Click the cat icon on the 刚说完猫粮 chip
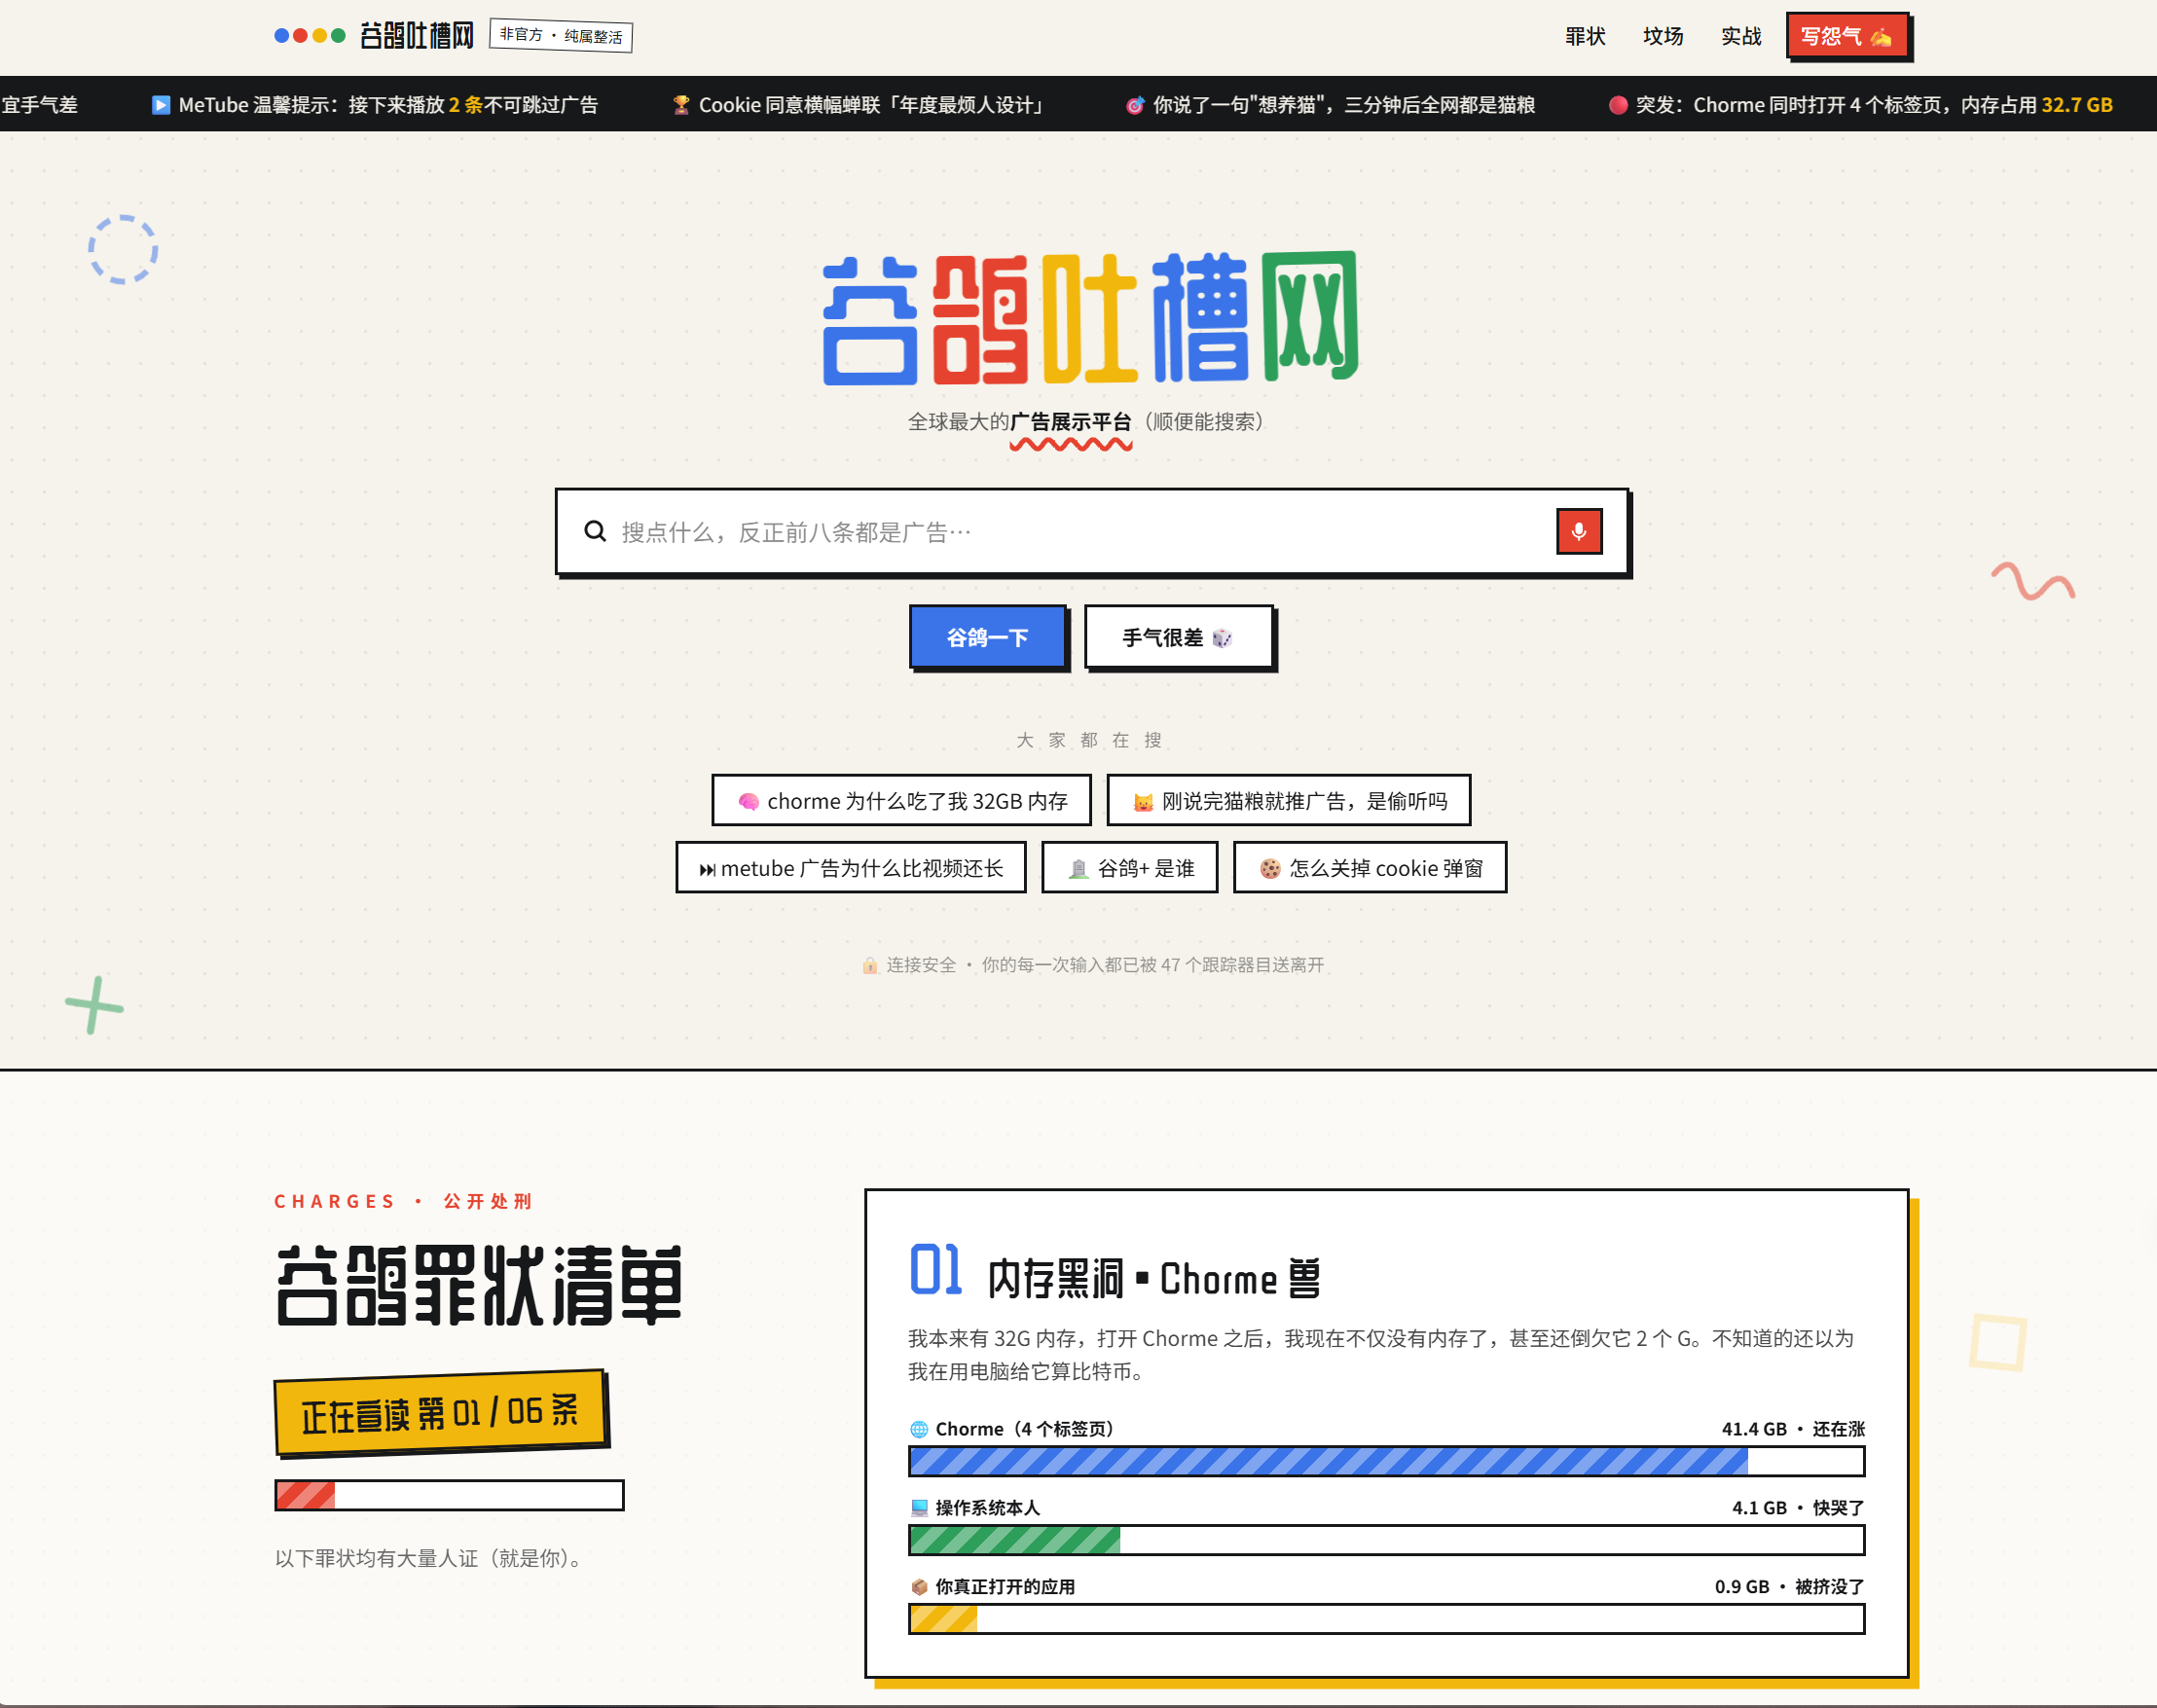The width and height of the screenshot is (2157, 1708). click(x=1143, y=802)
